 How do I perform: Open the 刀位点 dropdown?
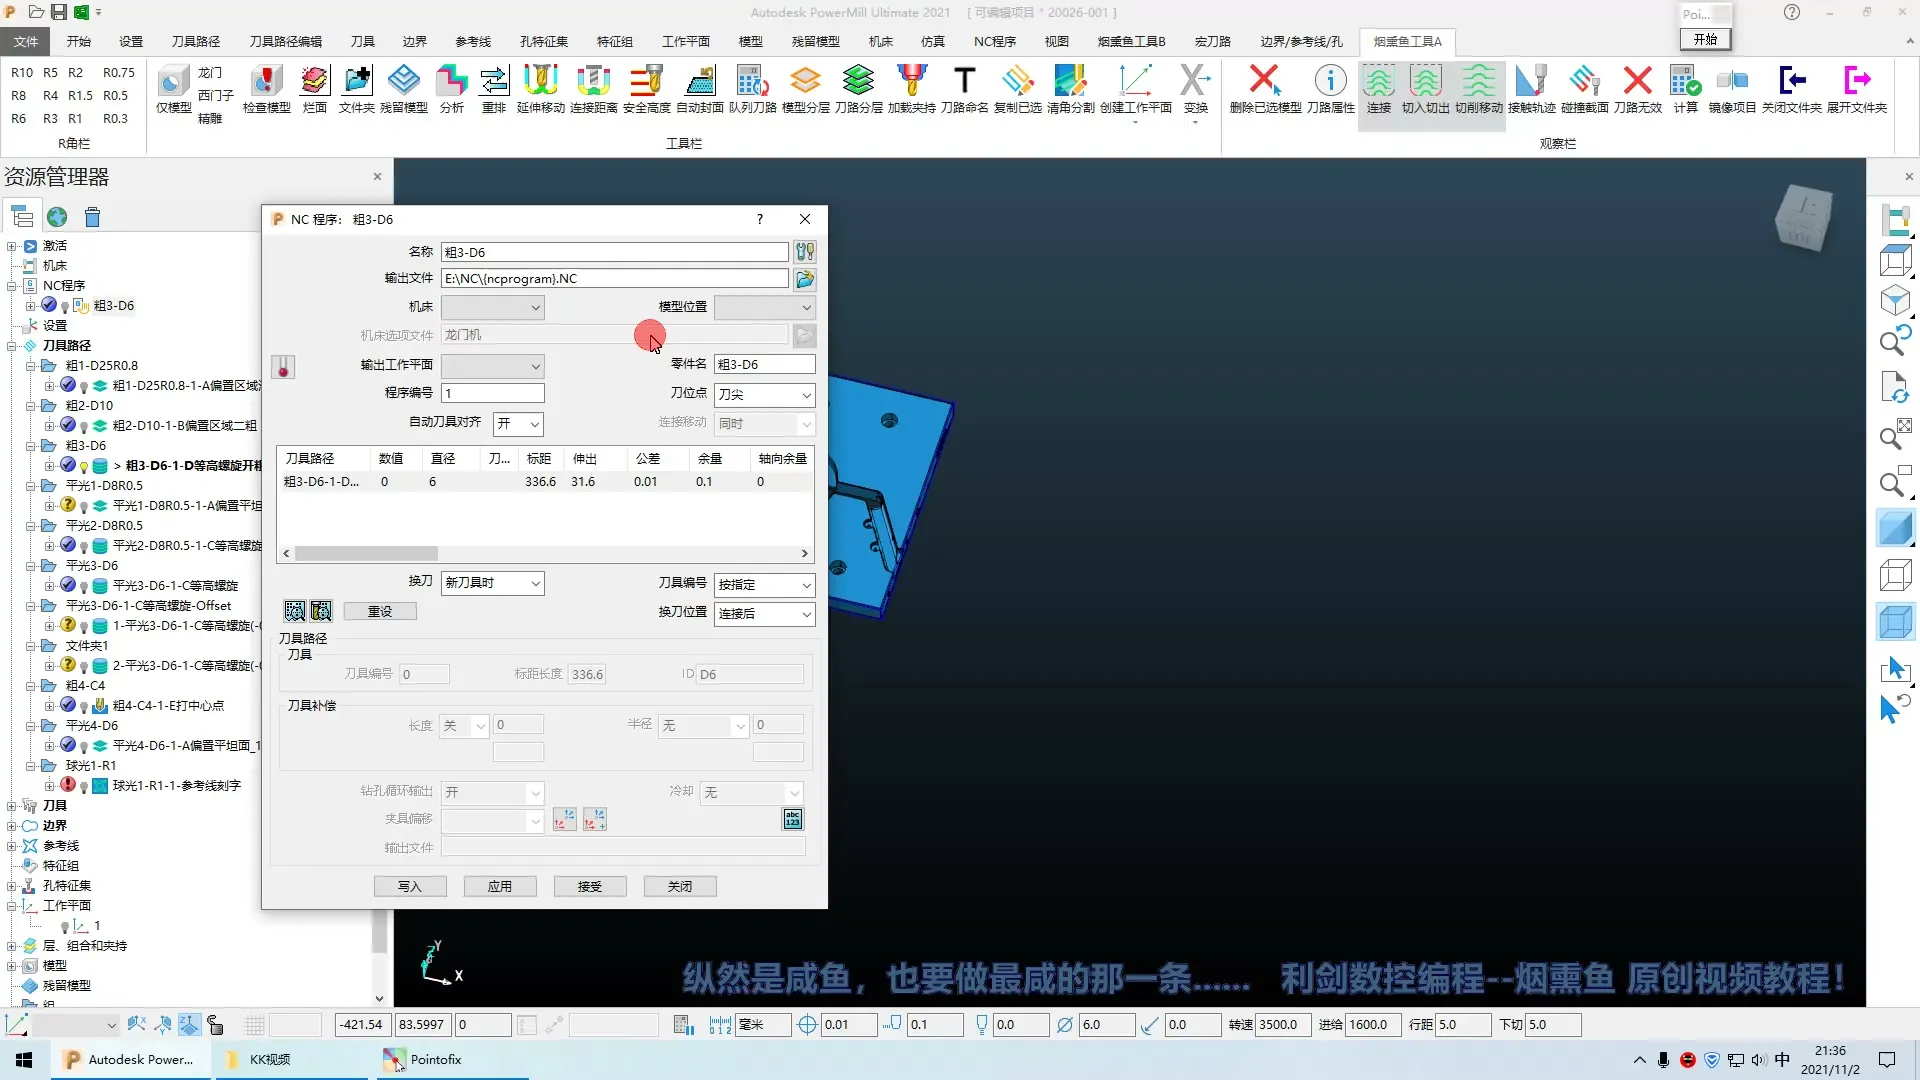[x=765, y=395]
